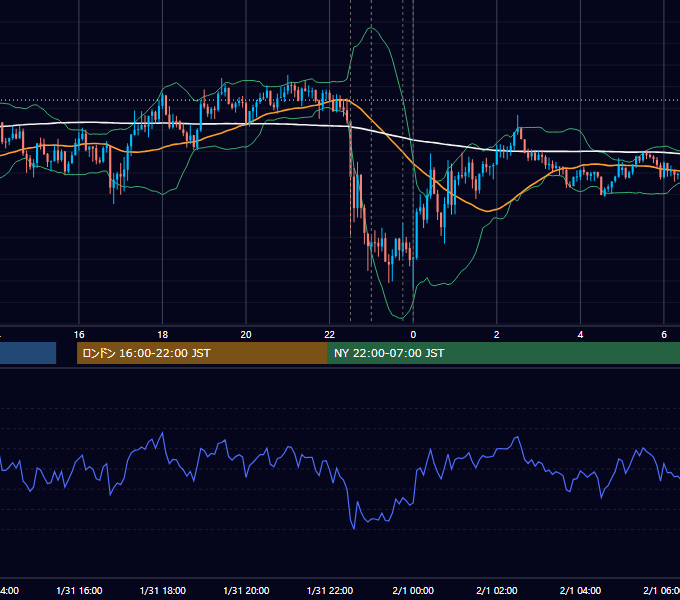The height and width of the screenshot is (600, 680).
Task: Click the 18 hour label on the price chart axis
Action: [163, 335]
